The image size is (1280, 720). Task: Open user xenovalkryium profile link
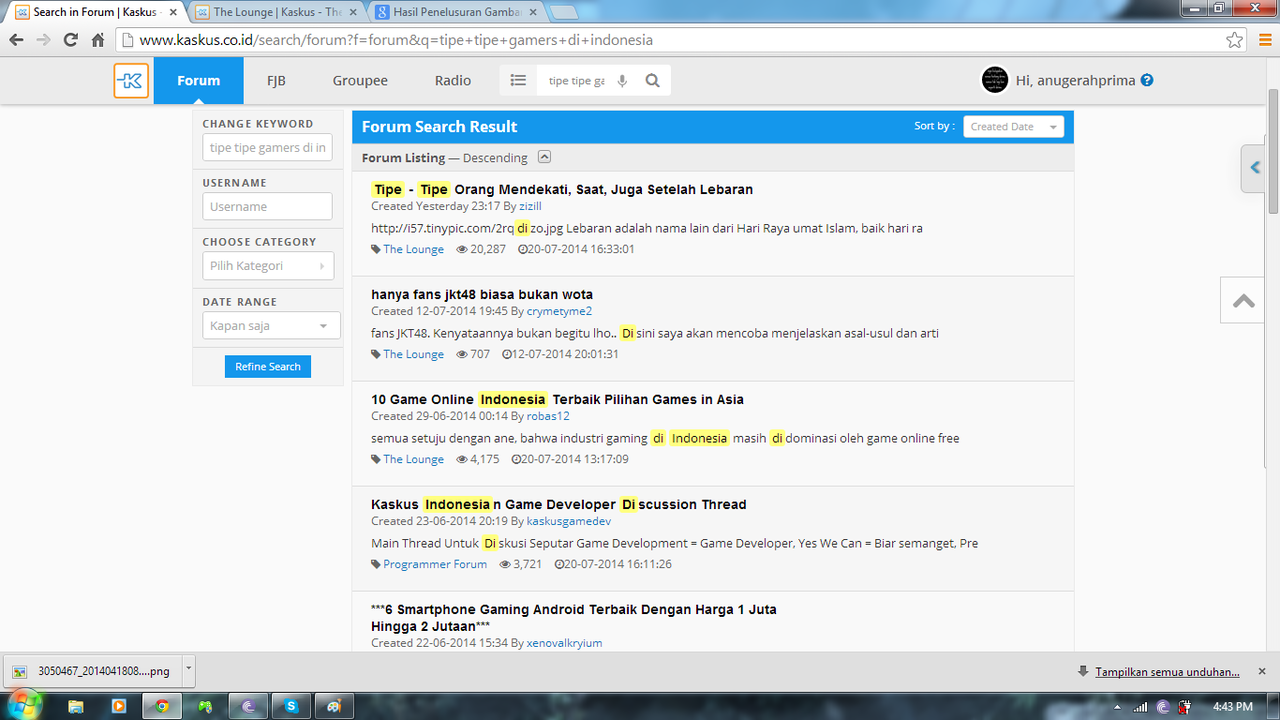coord(565,644)
